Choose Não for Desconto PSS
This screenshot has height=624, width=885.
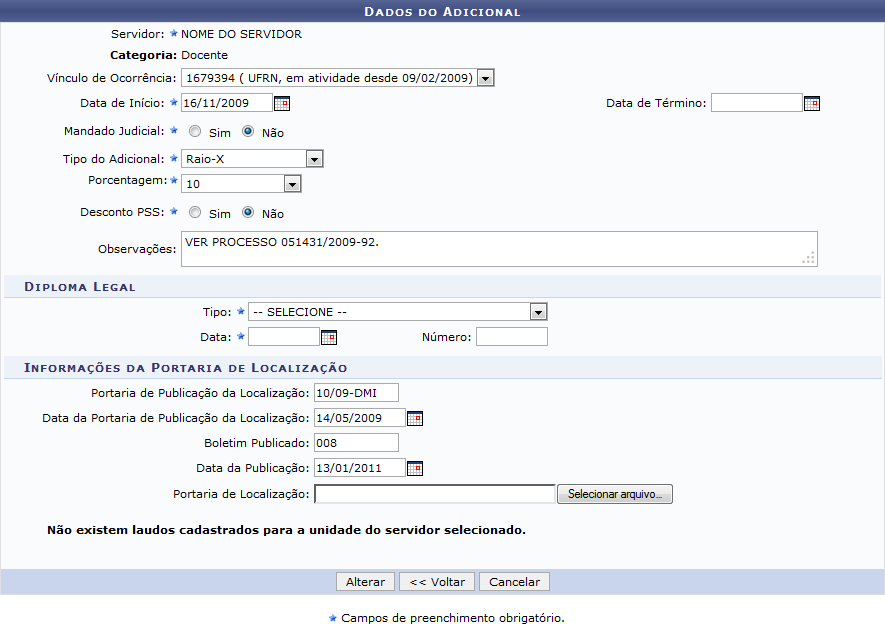pos(248,212)
